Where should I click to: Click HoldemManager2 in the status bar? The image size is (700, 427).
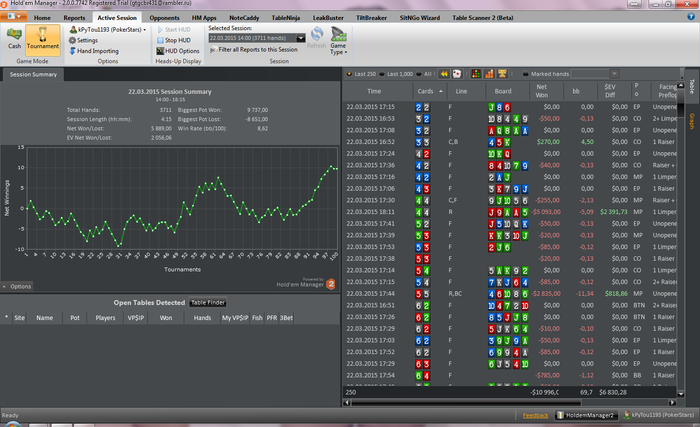[x=586, y=415]
